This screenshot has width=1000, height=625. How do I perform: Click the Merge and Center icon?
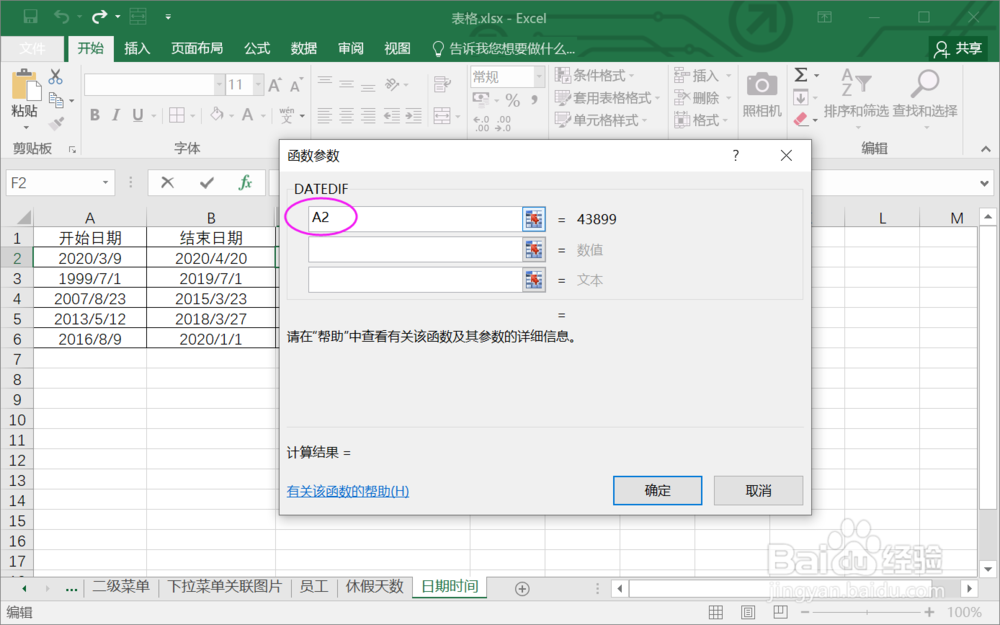(442, 115)
